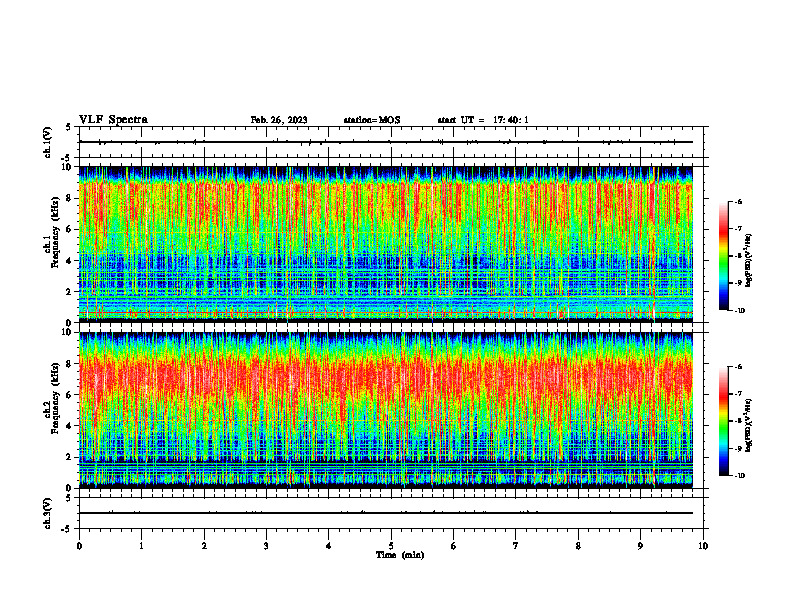This screenshot has width=792, height=612.
Task: Click the time axis tick label "5"
Action: (391, 546)
